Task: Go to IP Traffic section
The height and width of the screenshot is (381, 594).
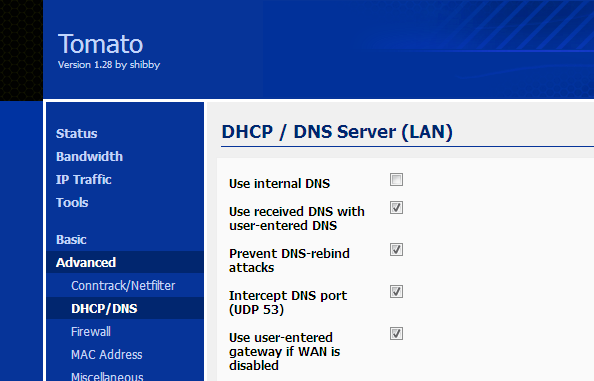Action: [84, 180]
